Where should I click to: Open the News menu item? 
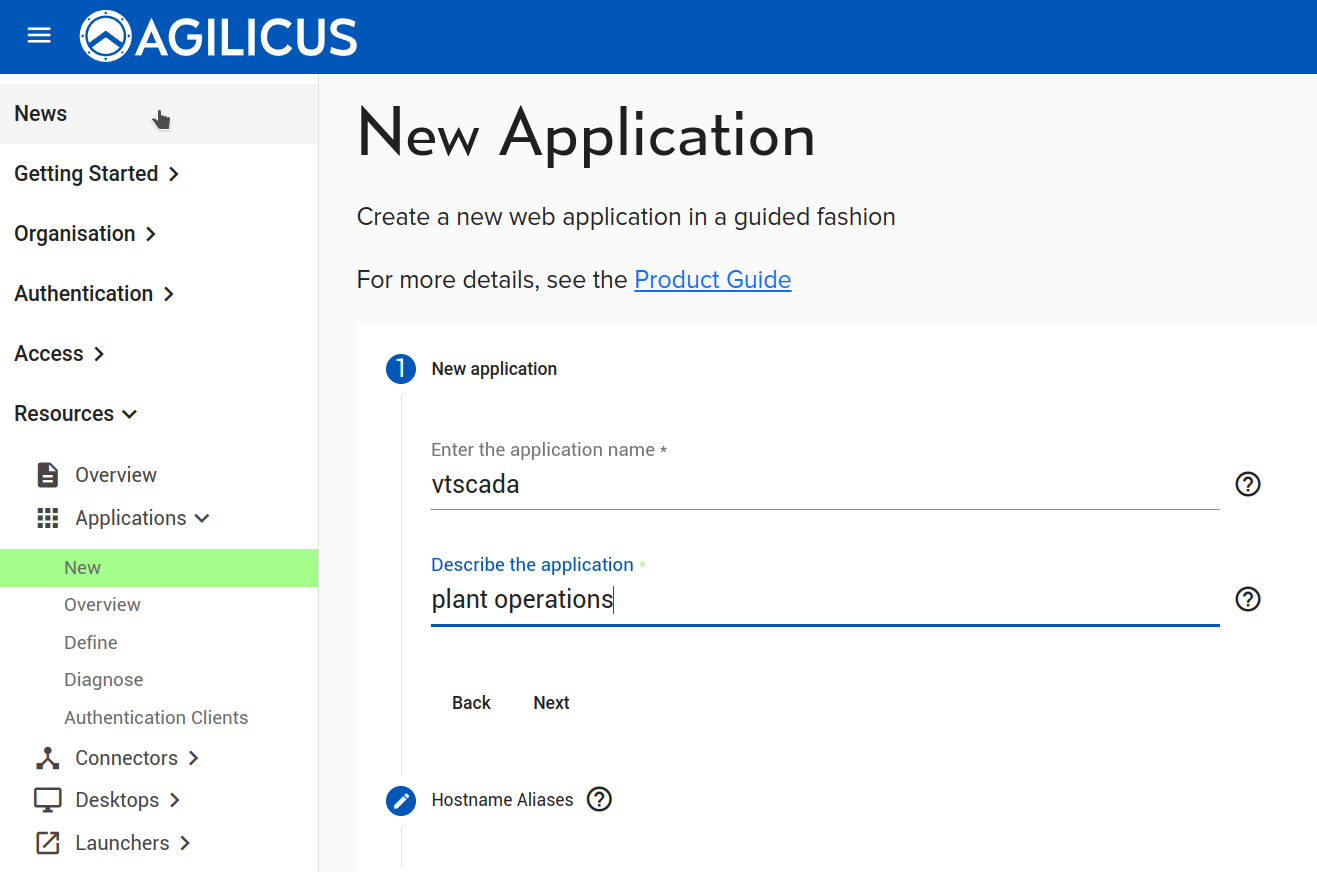coord(41,114)
